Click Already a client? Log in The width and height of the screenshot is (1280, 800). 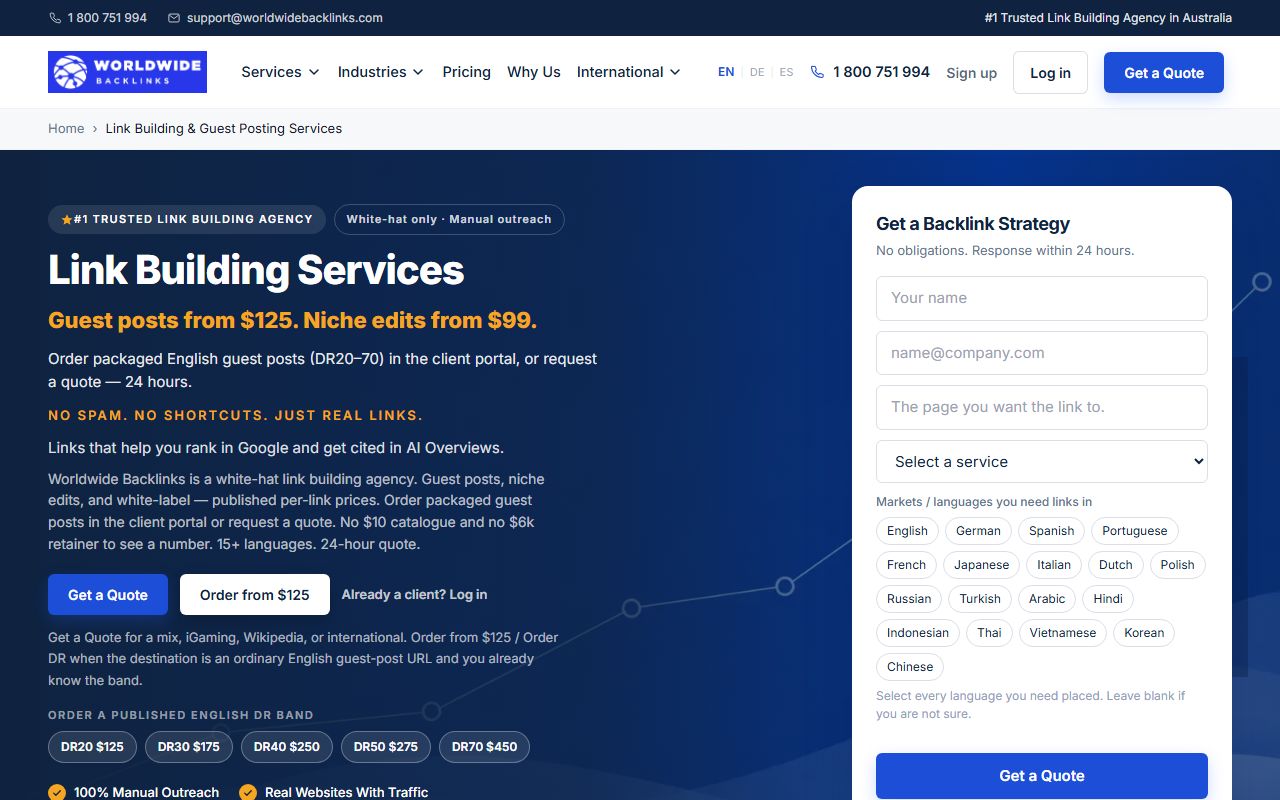[414, 595]
